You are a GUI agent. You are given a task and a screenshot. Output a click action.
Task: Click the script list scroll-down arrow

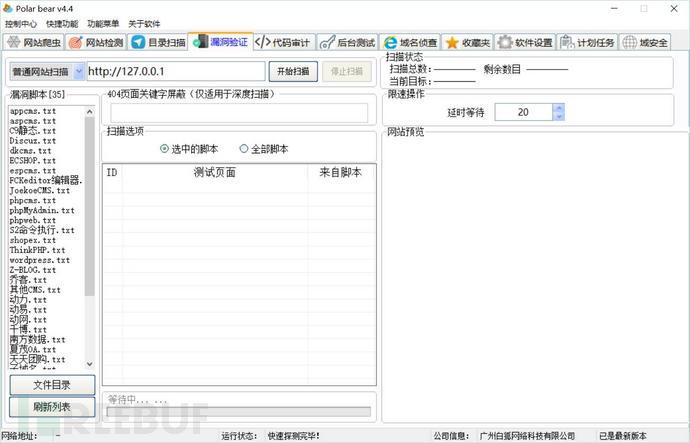[x=90, y=364]
